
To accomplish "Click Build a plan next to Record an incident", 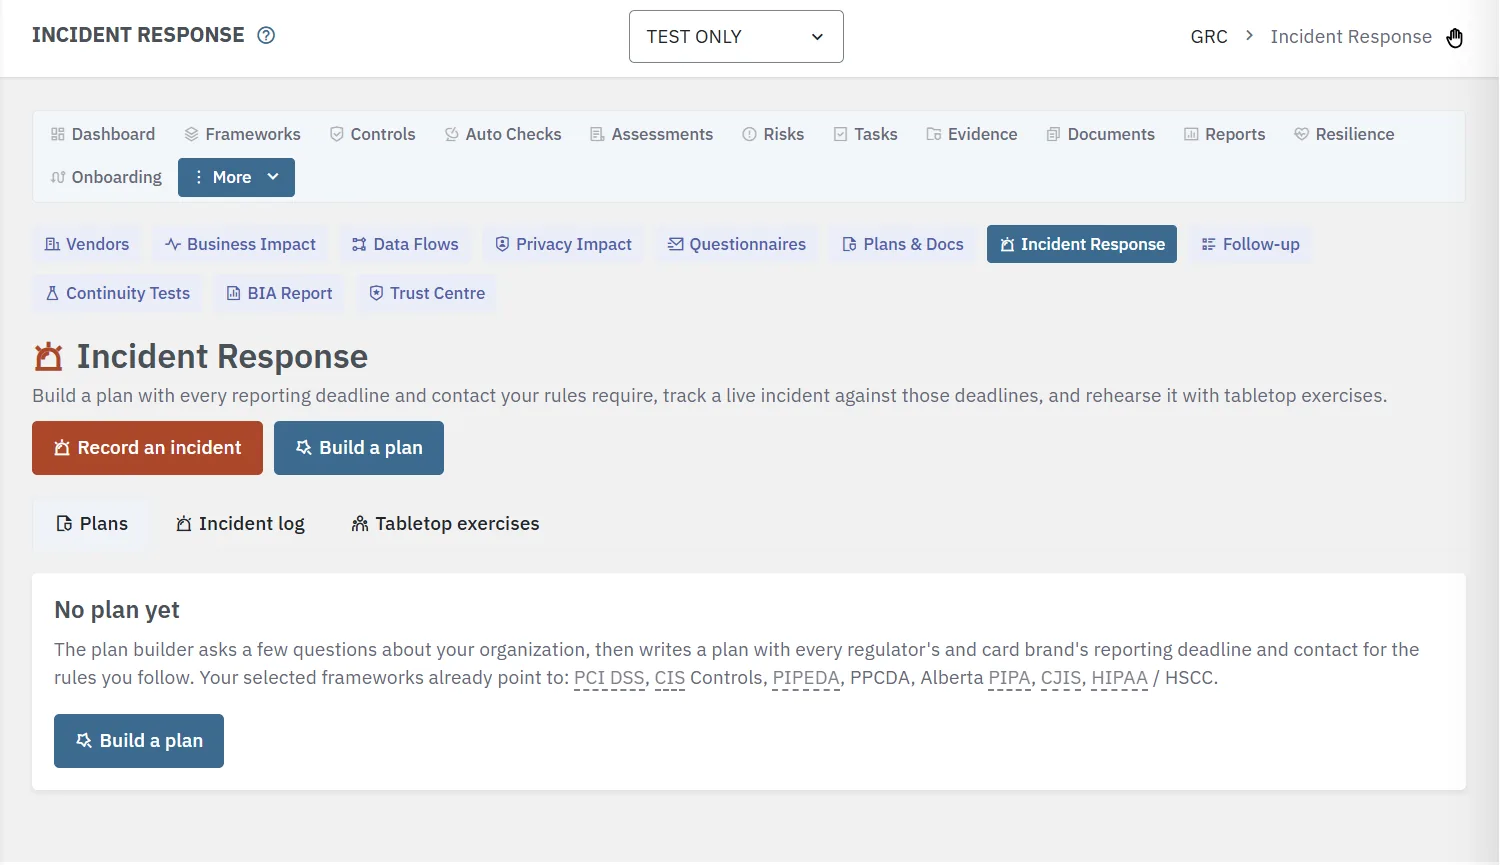I will (x=359, y=448).
